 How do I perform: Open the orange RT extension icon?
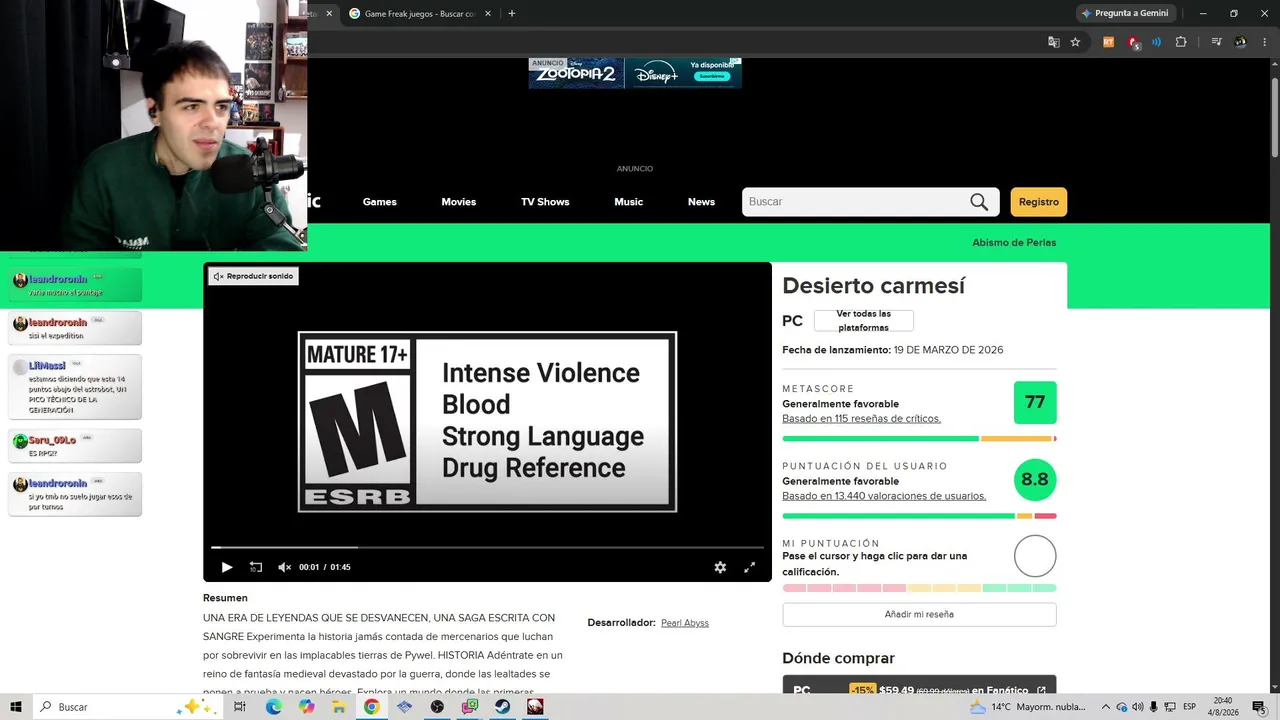pos(1108,42)
